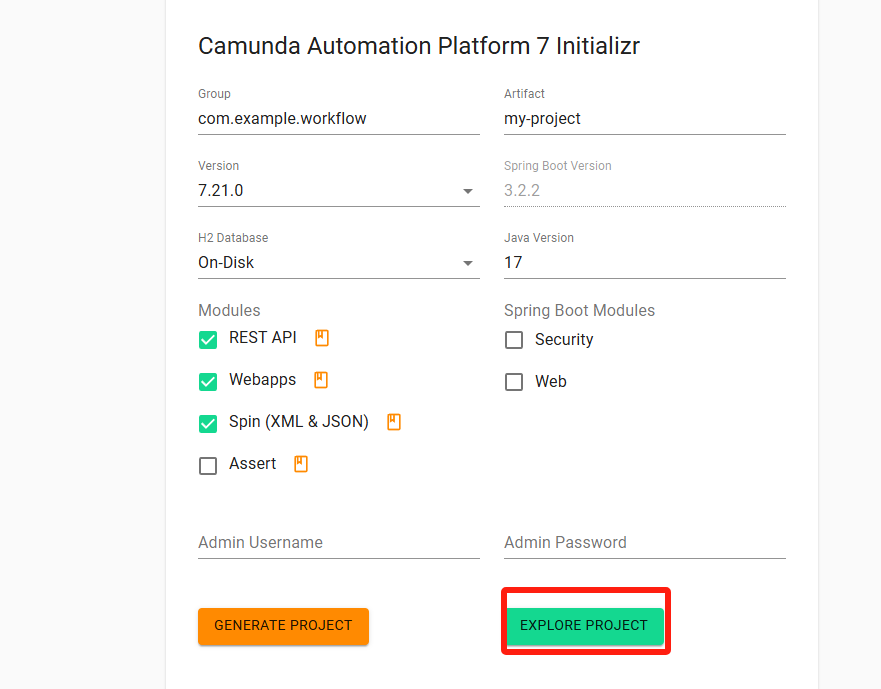Click the GENERATE PROJECT button

(x=283, y=626)
